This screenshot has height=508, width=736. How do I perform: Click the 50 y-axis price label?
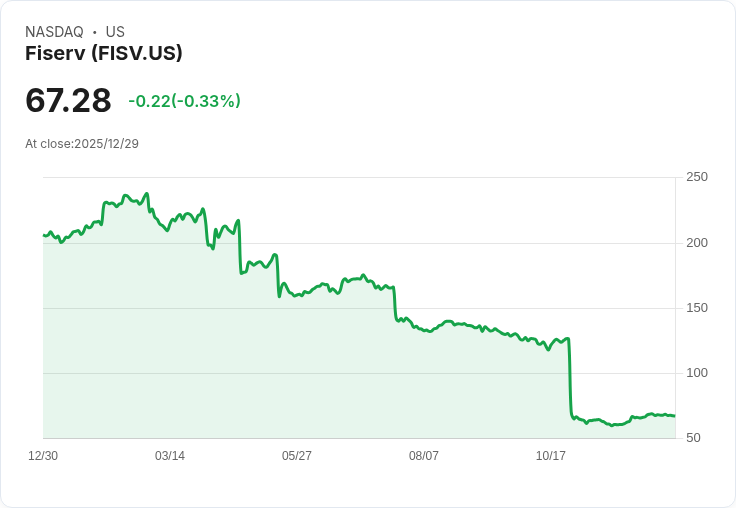click(693, 438)
